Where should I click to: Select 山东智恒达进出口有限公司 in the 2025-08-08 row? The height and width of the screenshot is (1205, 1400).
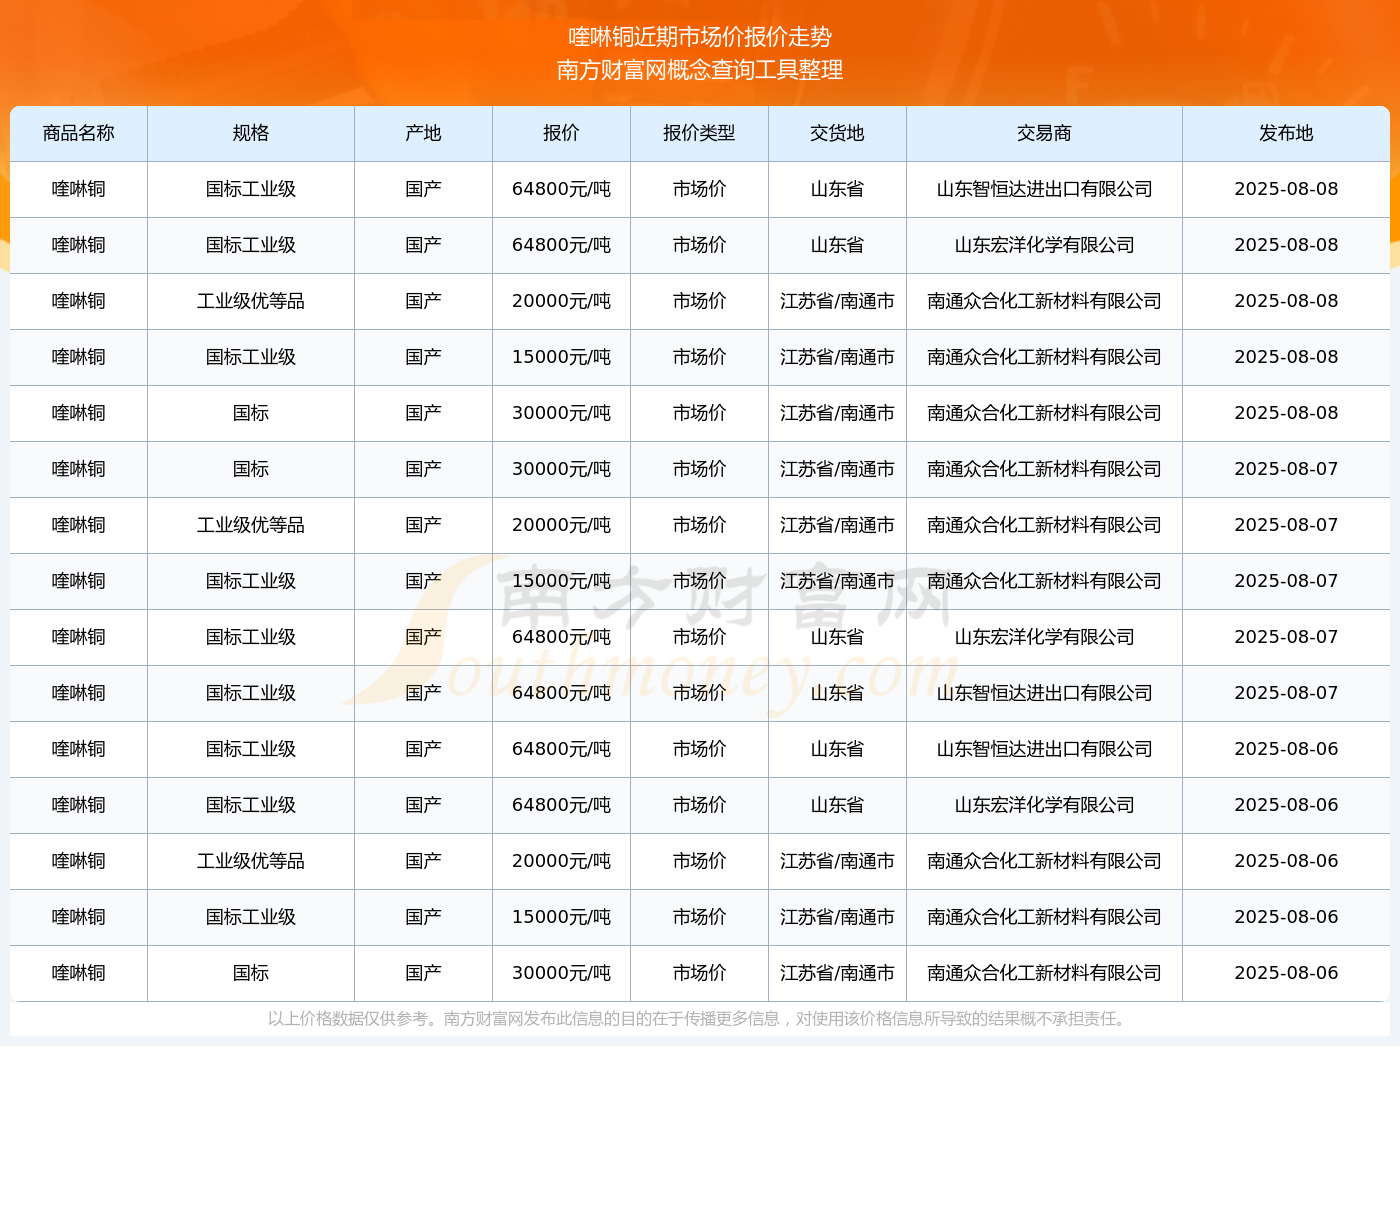pos(1045,189)
